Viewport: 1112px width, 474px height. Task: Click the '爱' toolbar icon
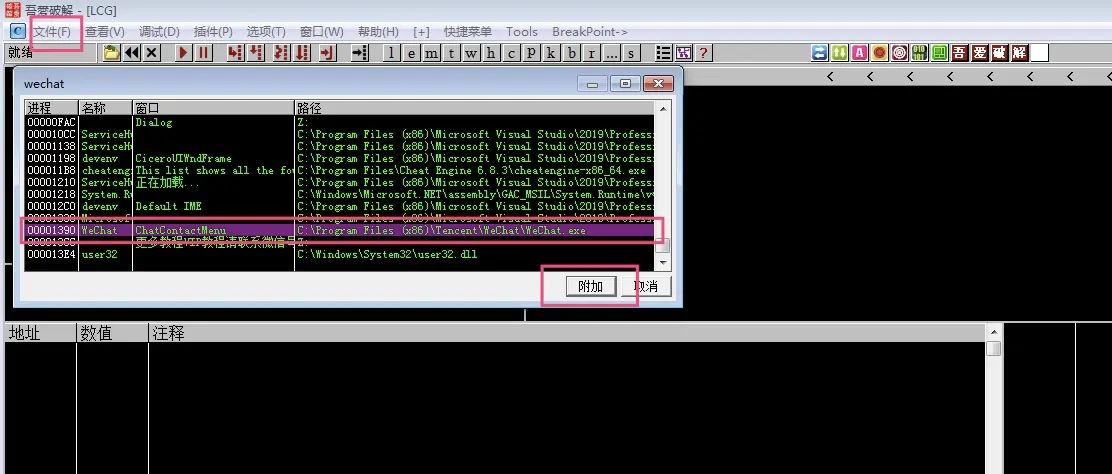[979, 53]
